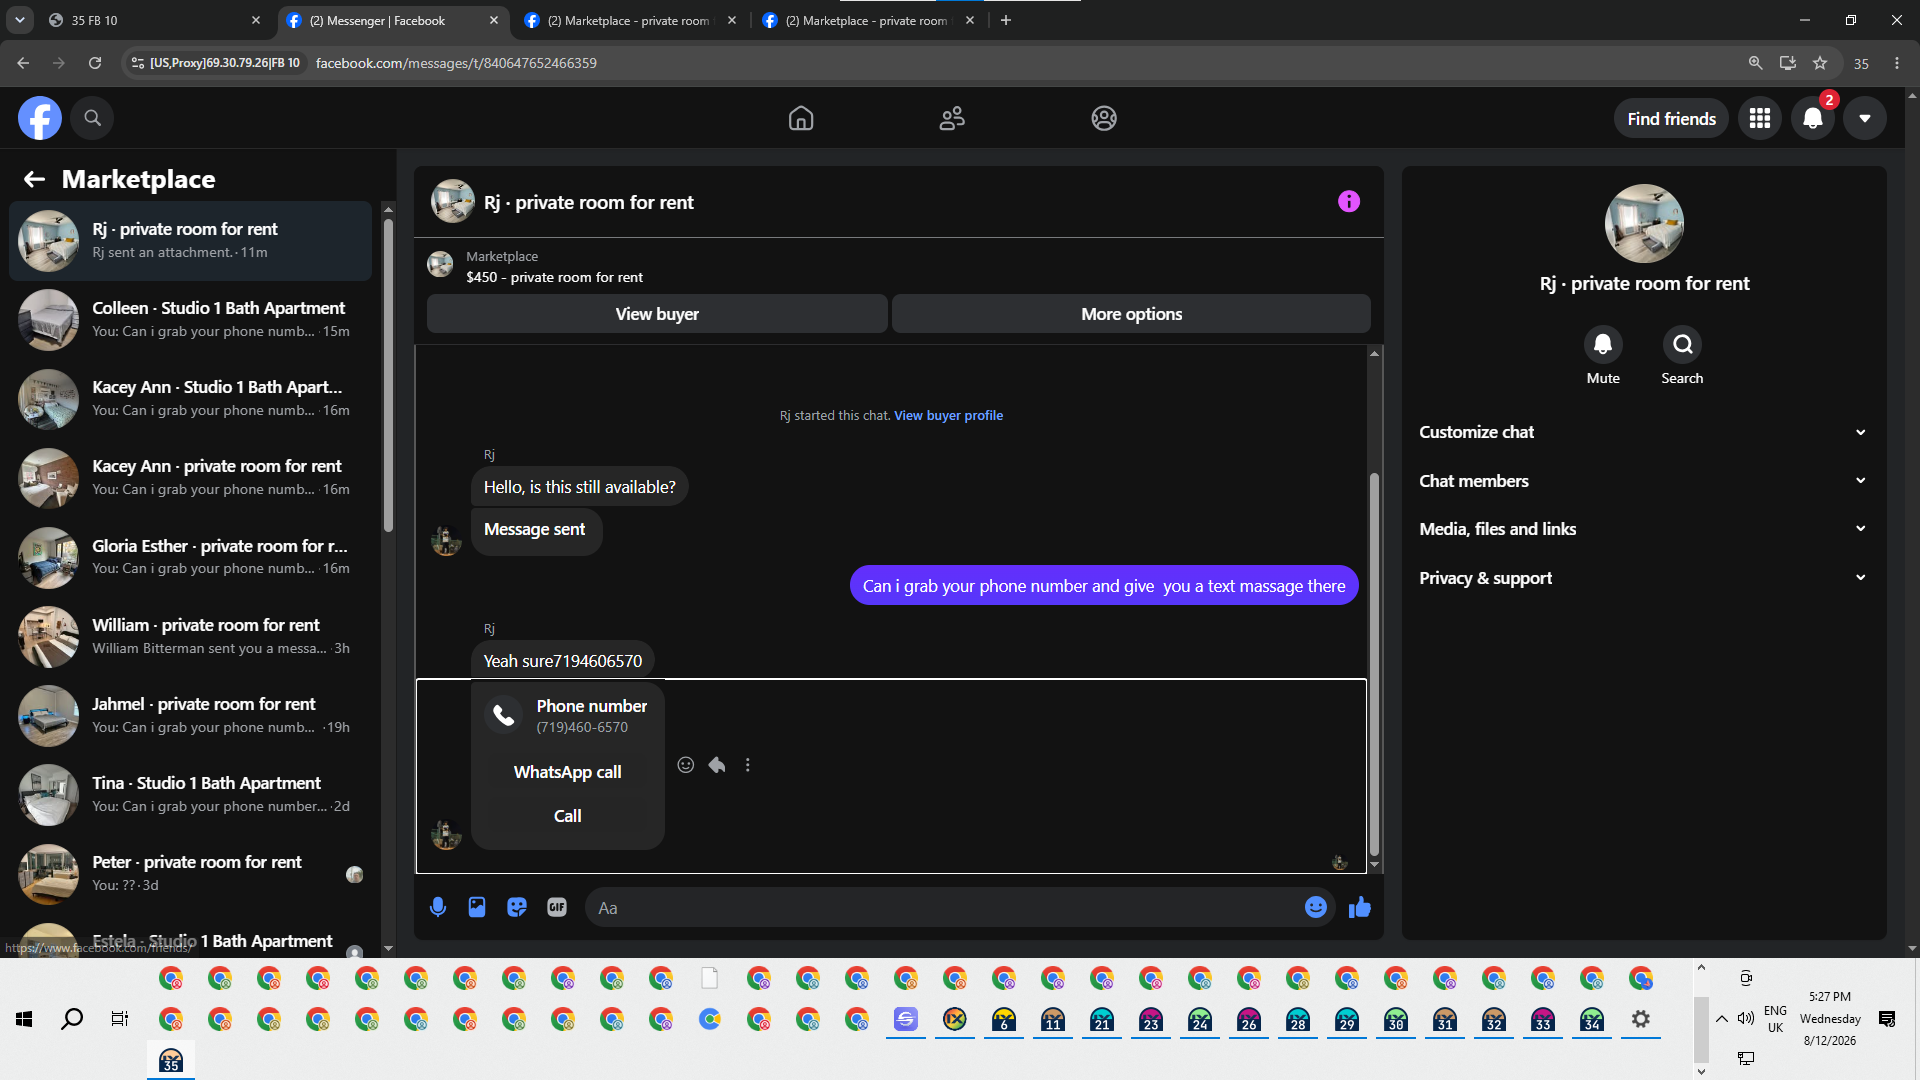Image resolution: width=1920 pixels, height=1080 pixels.
Task: Open the Friends icon in top navigation
Action: coord(952,118)
